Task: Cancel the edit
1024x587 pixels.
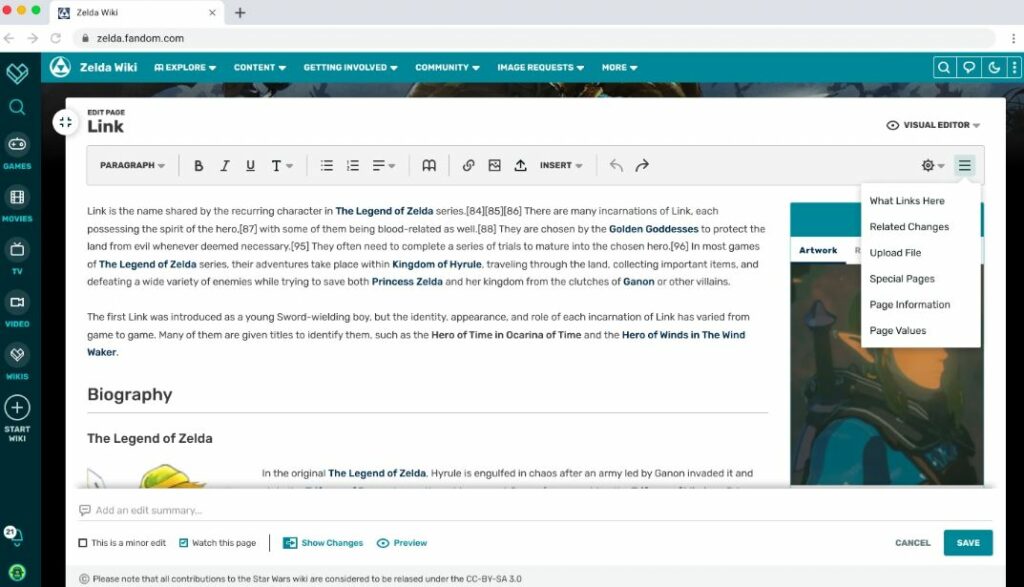Action: coord(912,543)
